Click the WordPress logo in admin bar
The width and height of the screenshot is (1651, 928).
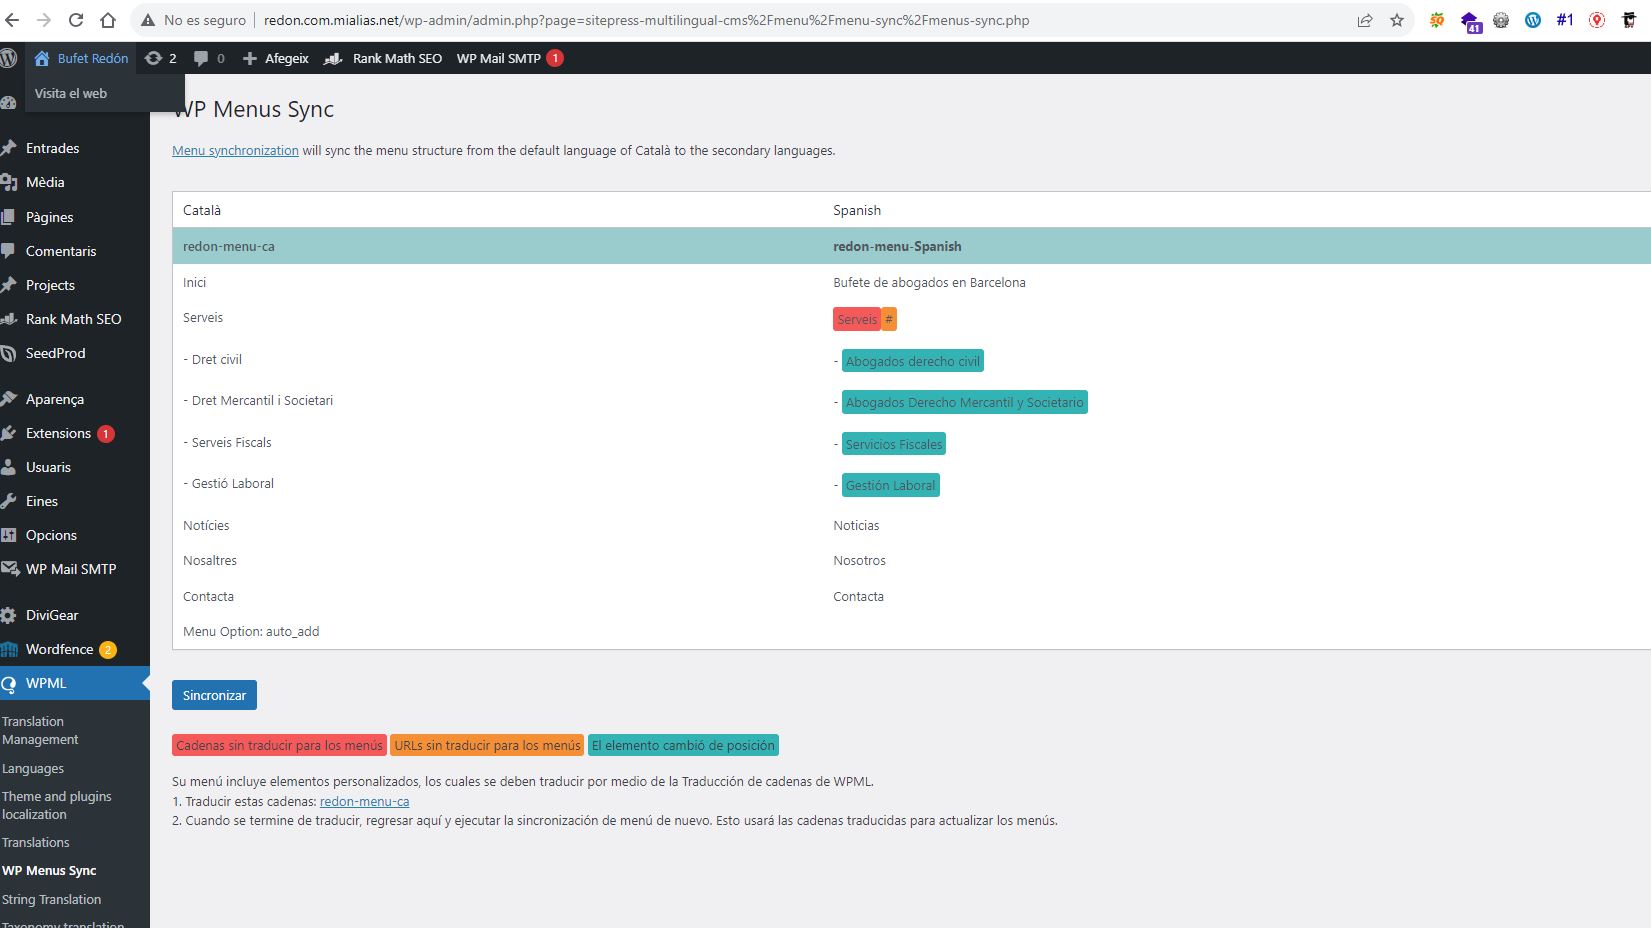point(9,58)
